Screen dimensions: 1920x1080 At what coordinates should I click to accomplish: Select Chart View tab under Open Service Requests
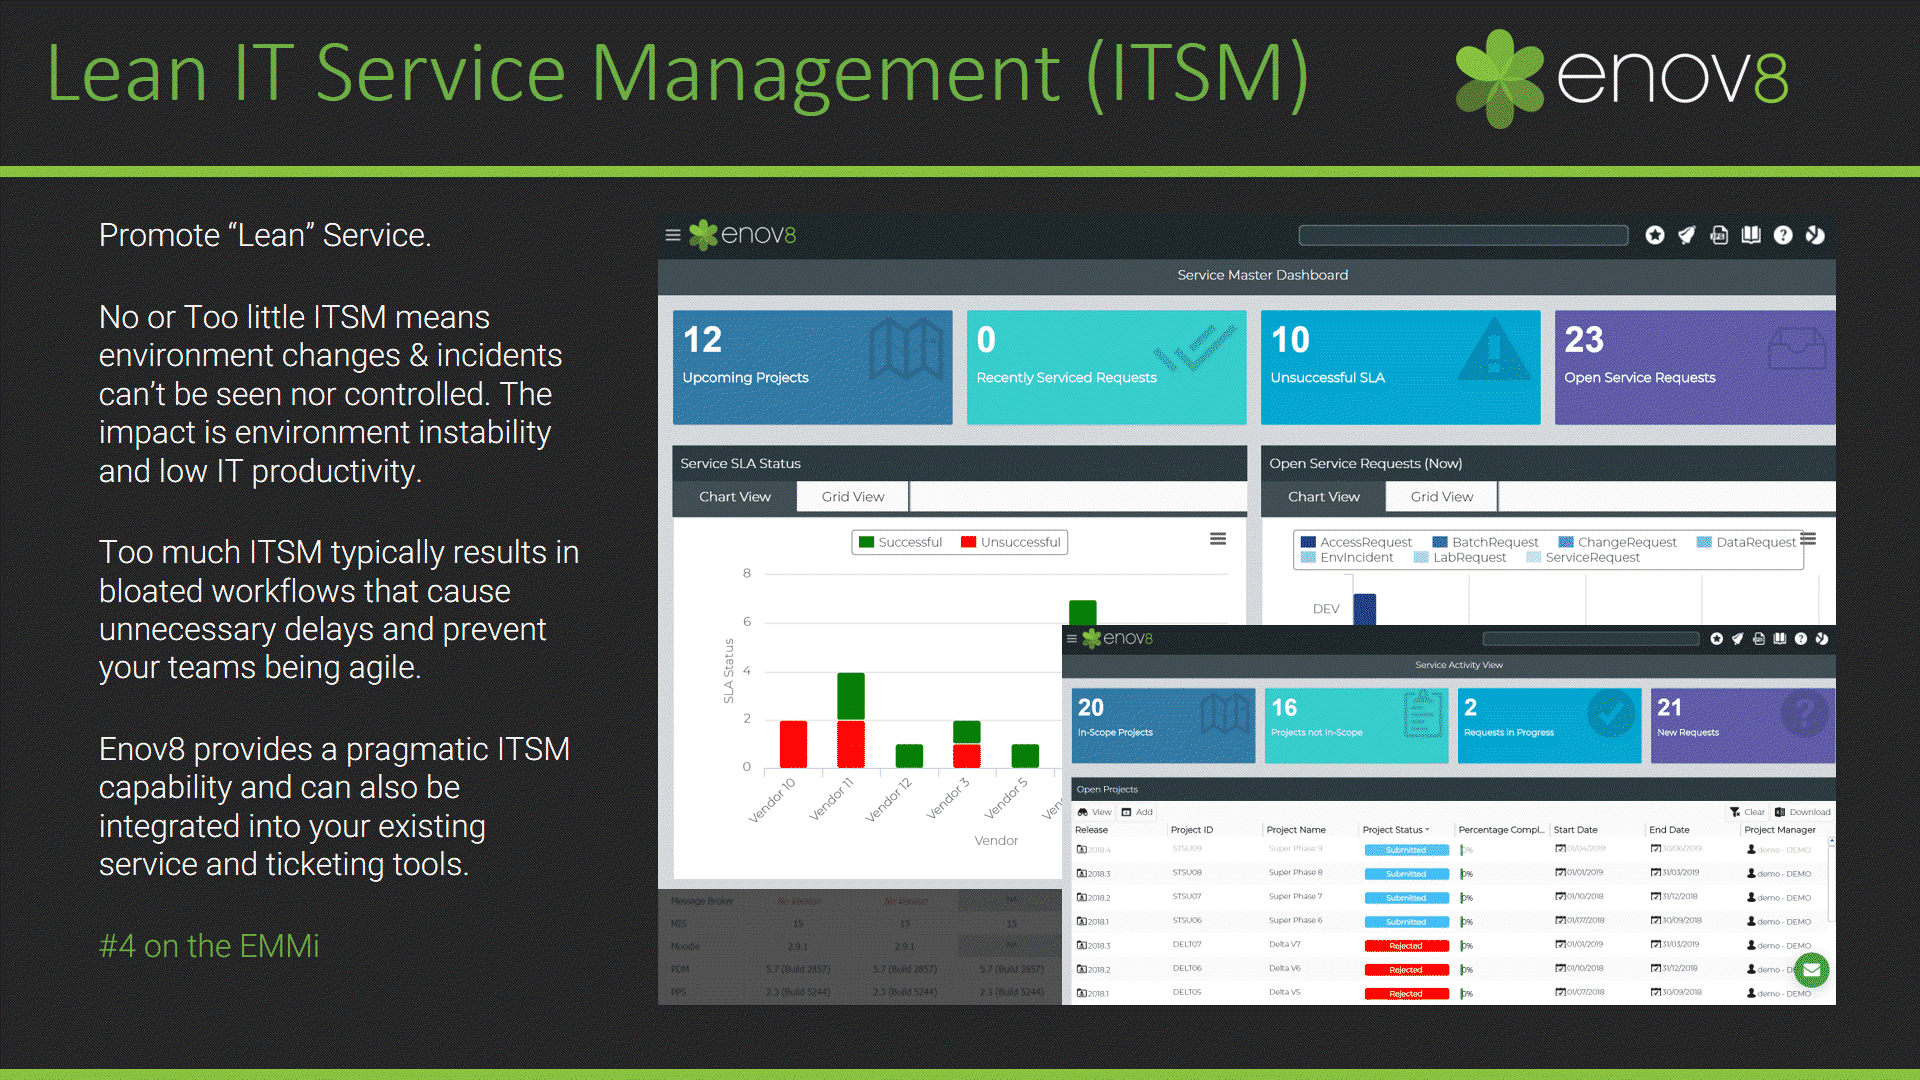[x=1324, y=497]
